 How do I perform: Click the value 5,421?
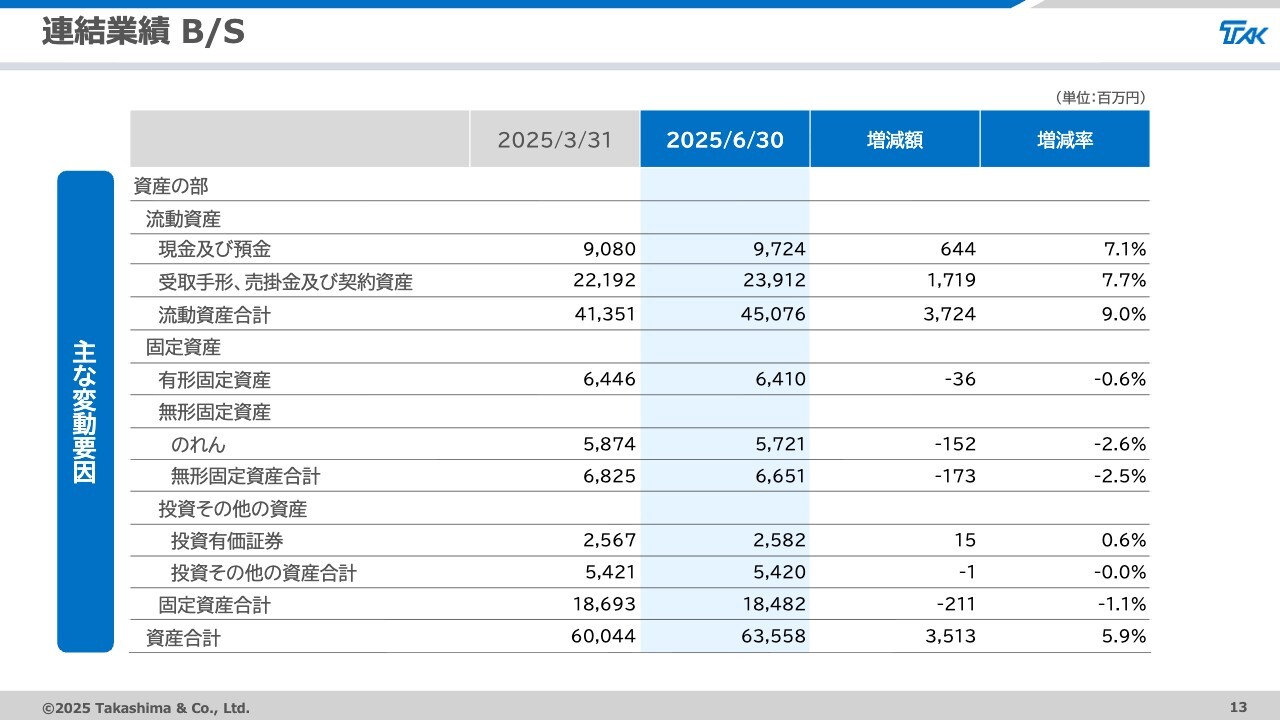point(610,574)
